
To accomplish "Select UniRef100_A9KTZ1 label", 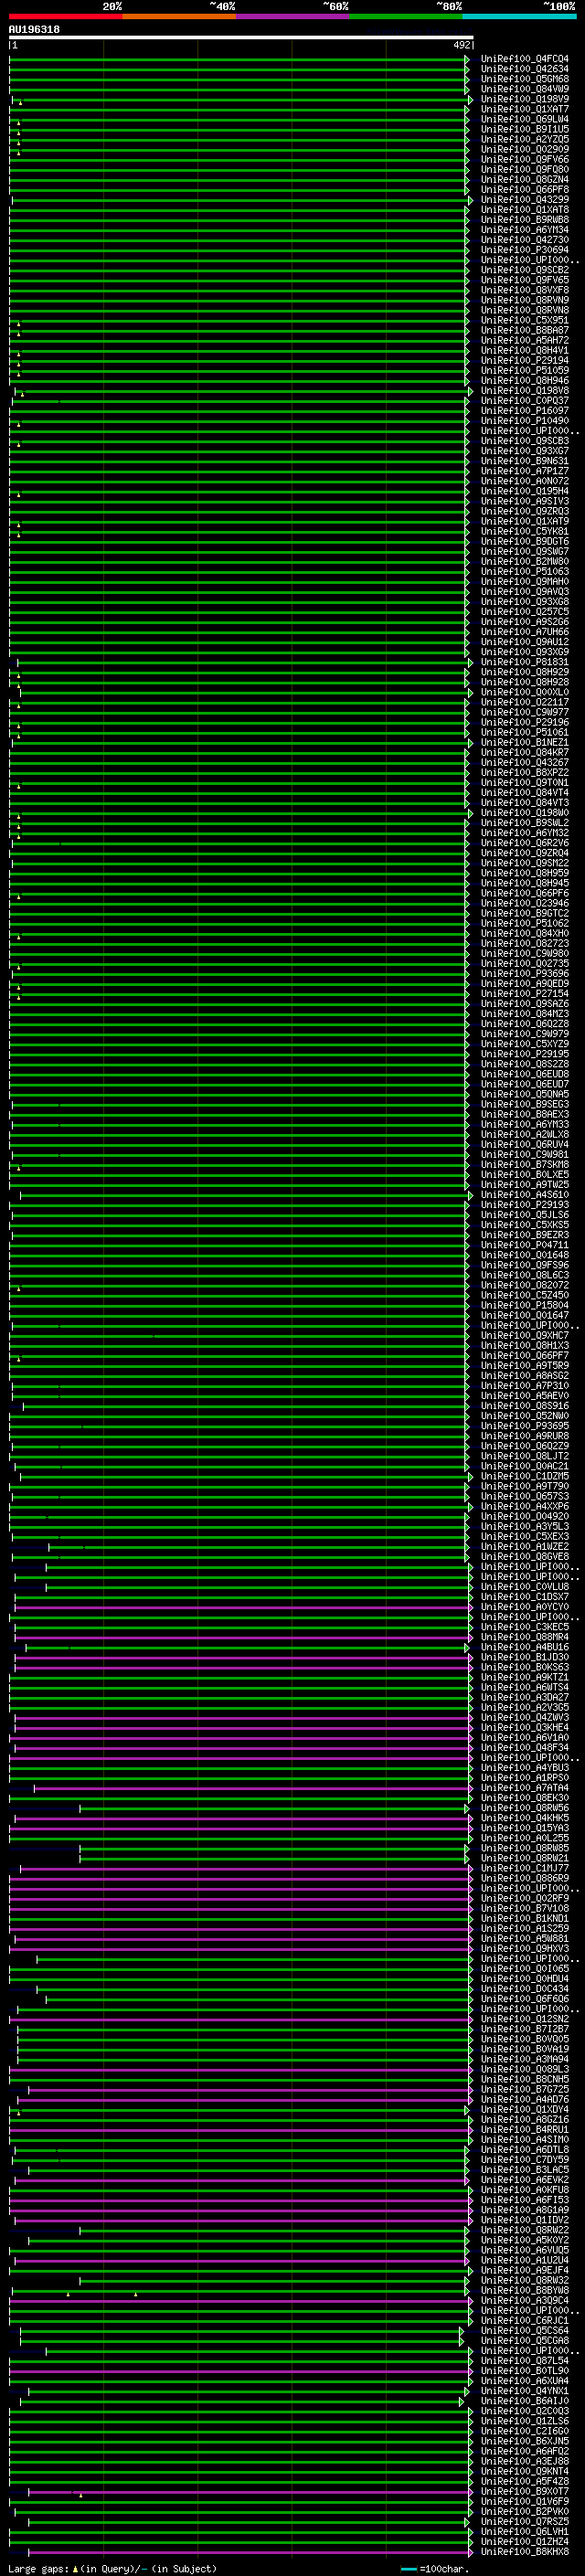I will tap(524, 1677).
